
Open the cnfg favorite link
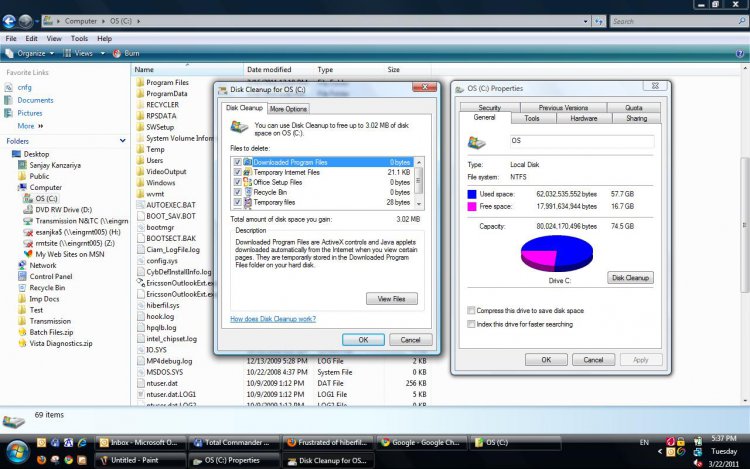(24, 87)
